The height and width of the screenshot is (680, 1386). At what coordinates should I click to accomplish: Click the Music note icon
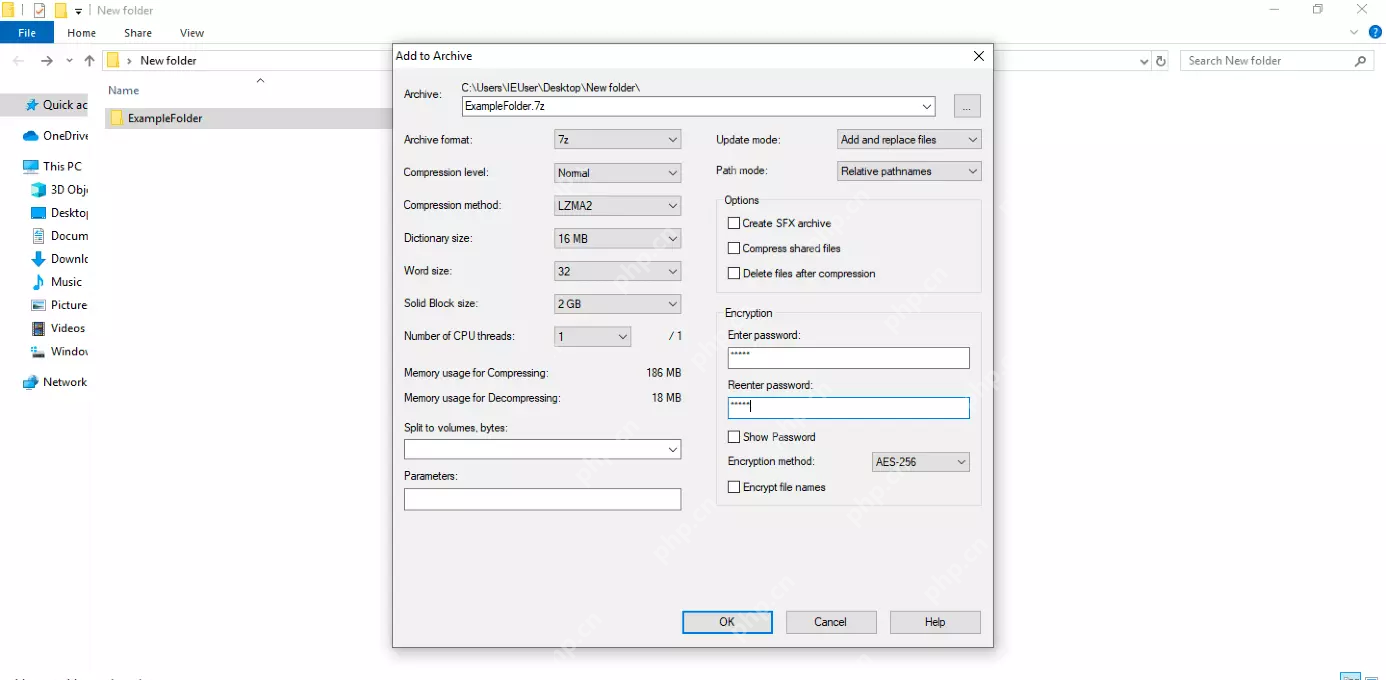click(39, 282)
